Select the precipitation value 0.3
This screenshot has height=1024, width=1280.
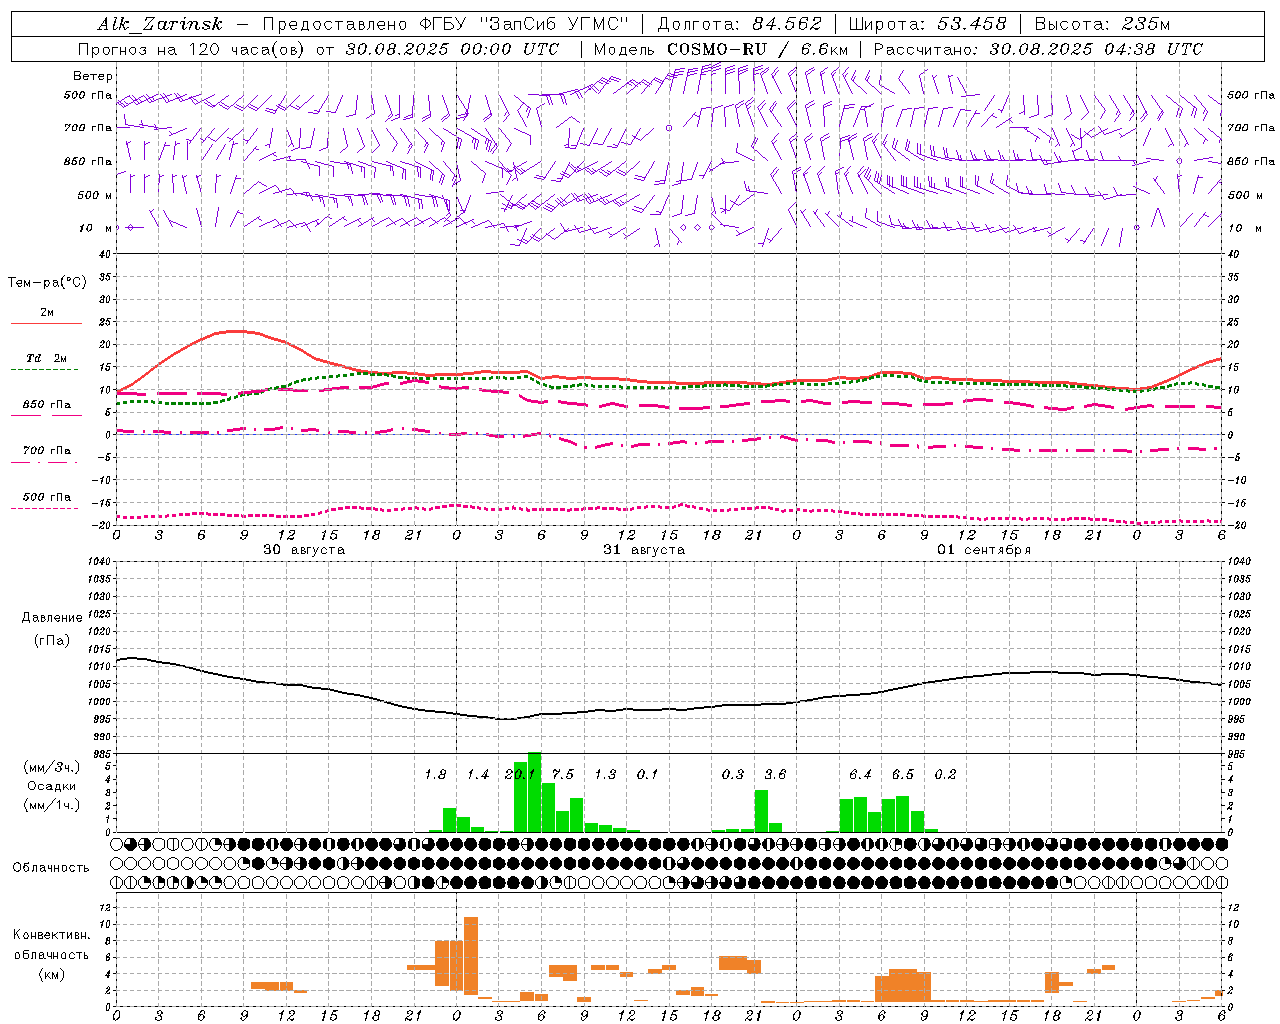733,774
